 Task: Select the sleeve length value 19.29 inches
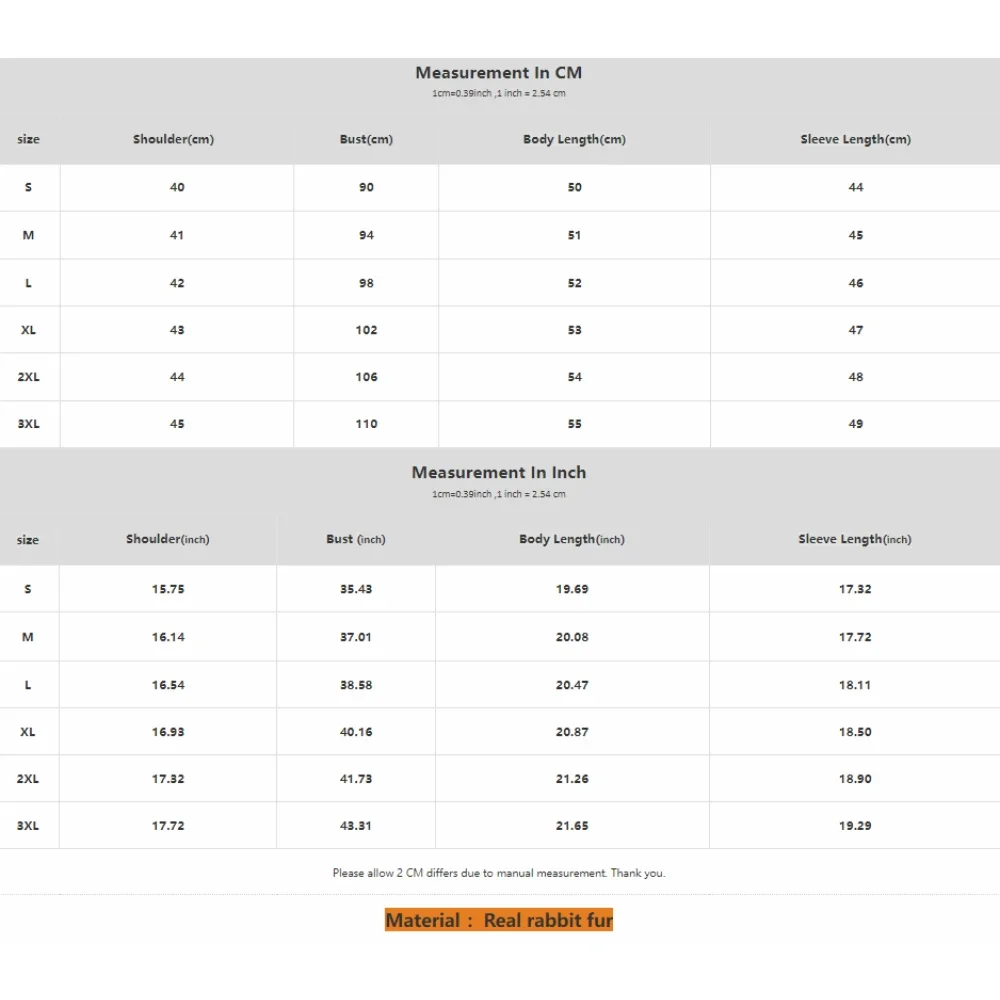coord(855,826)
